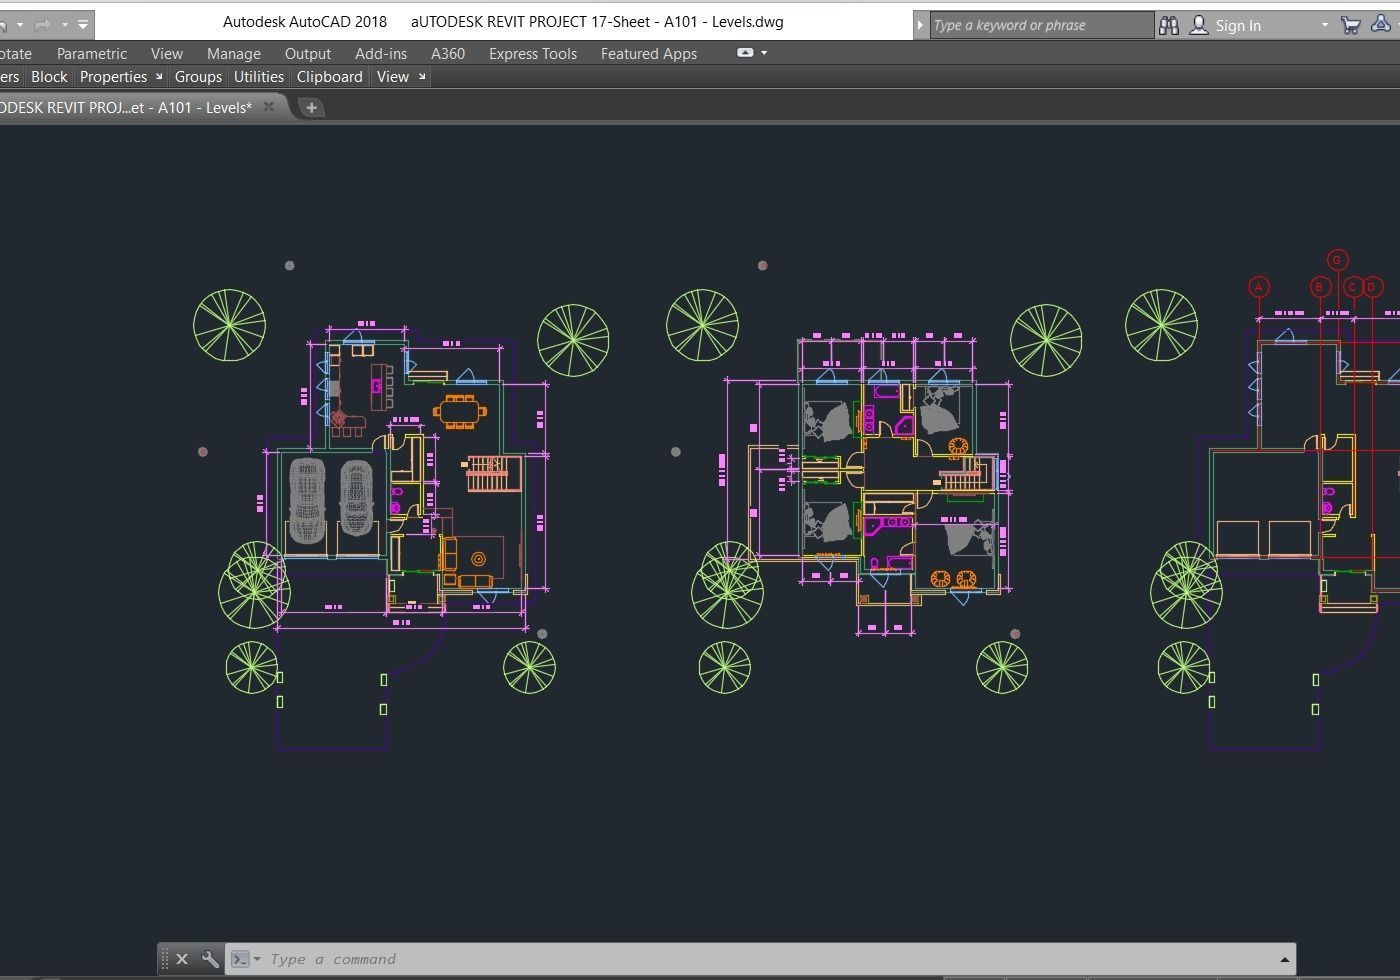Screen dimensions: 1400x980
Task: Open the View panel dialog launcher arrow
Action: pyautogui.click(x=422, y=76)
